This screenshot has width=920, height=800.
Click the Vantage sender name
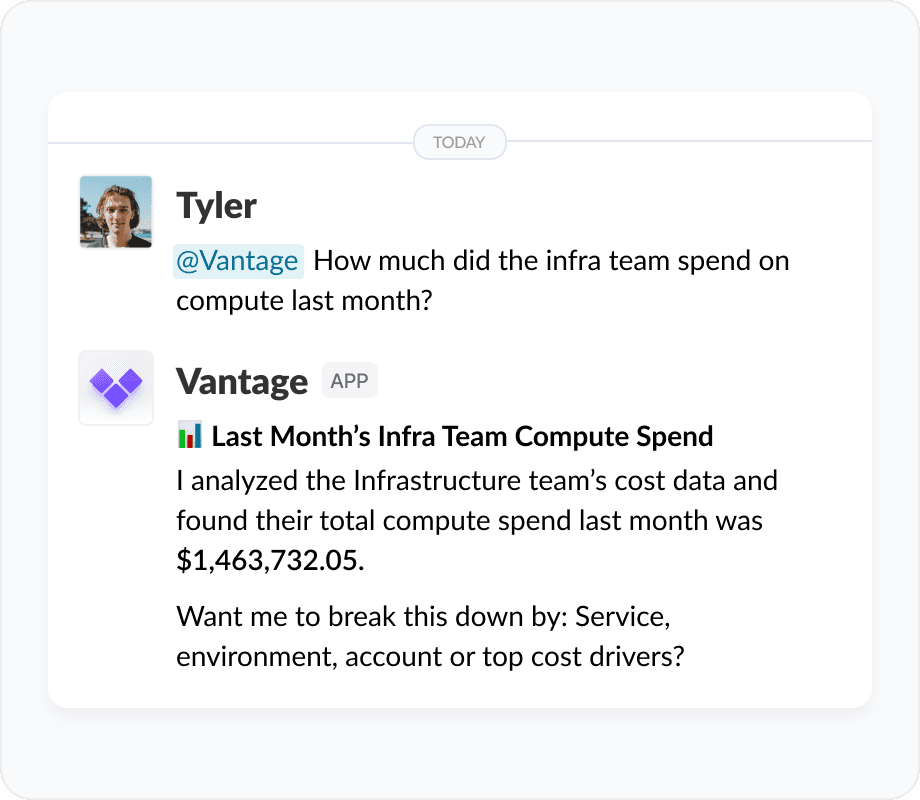point(241,381)
